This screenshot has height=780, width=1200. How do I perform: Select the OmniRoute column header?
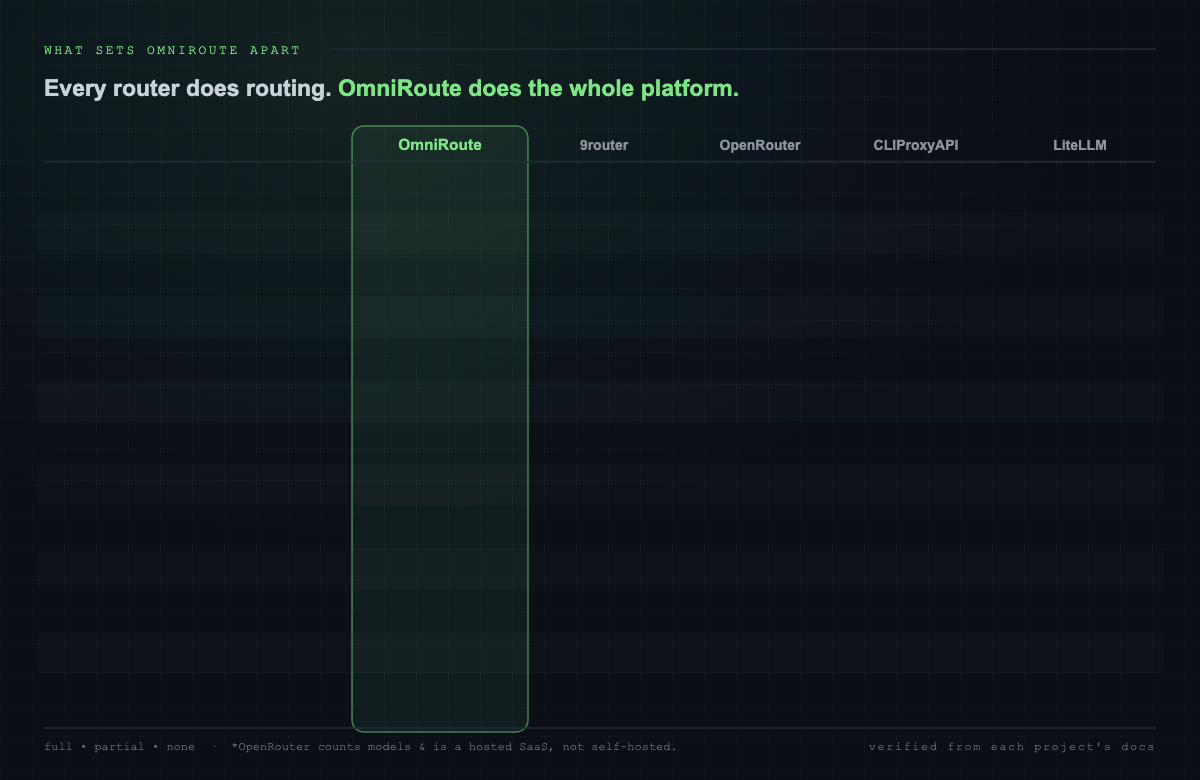pyautogui.click(x=440, y=145)
